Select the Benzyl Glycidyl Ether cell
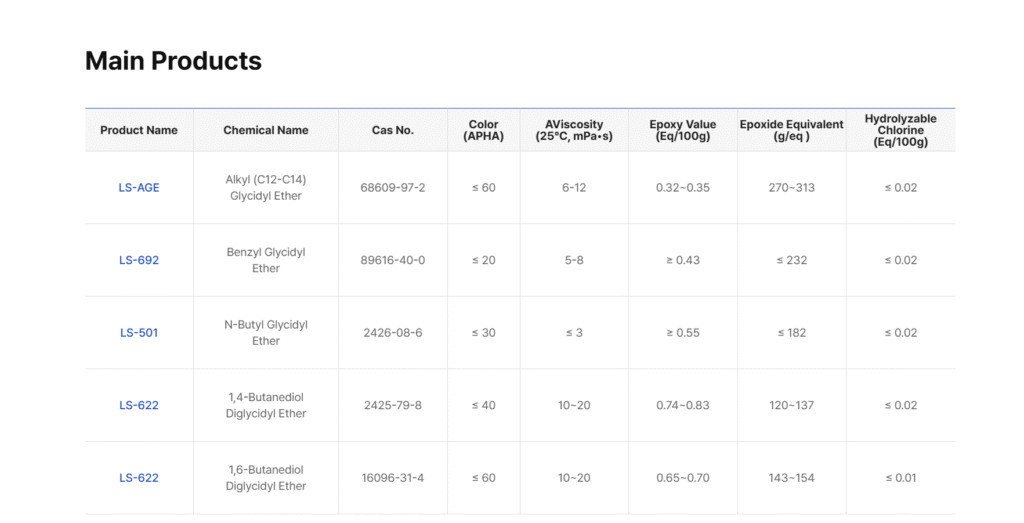The image size is (1024, 523). point(266,260)
